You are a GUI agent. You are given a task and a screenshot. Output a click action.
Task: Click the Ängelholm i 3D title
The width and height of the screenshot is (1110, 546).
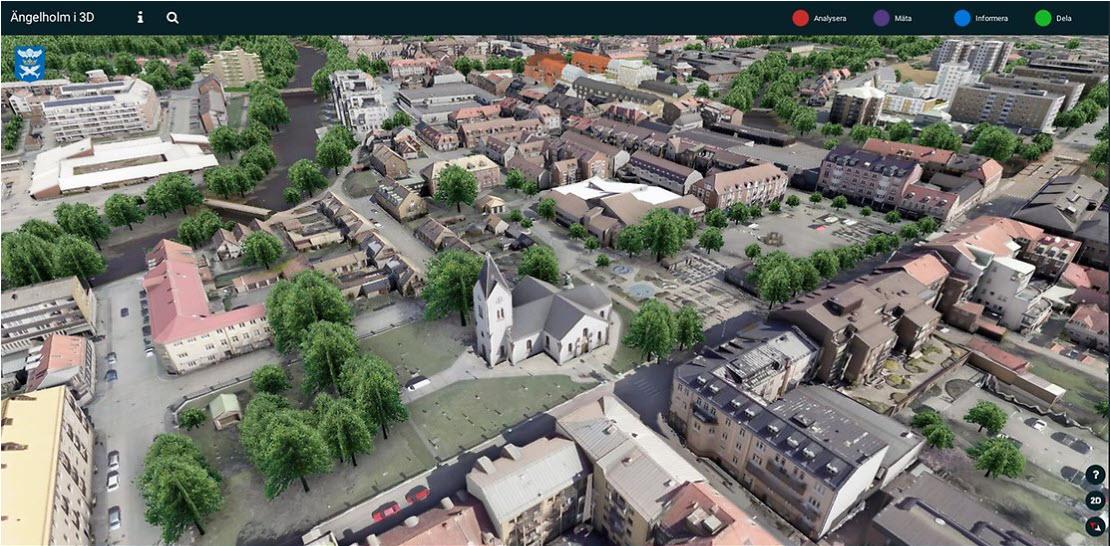[54, 17]
